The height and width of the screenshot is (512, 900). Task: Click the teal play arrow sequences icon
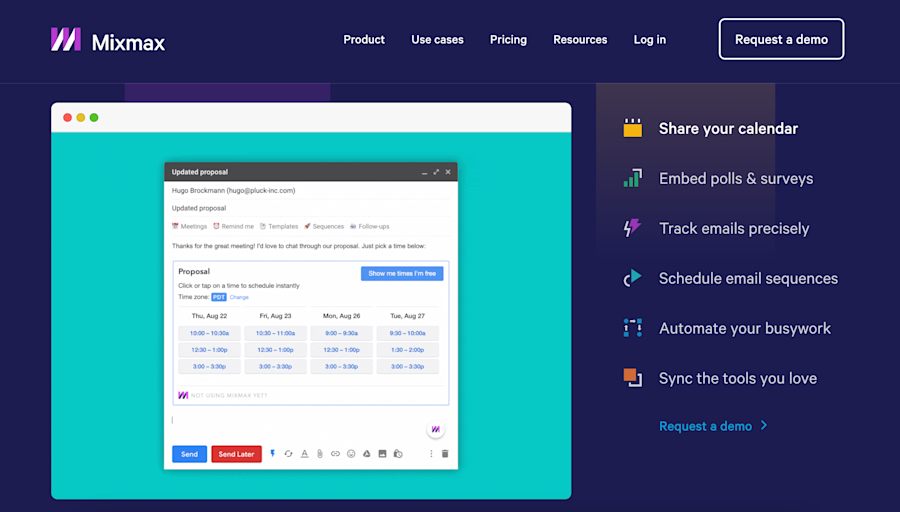point(633,278)
